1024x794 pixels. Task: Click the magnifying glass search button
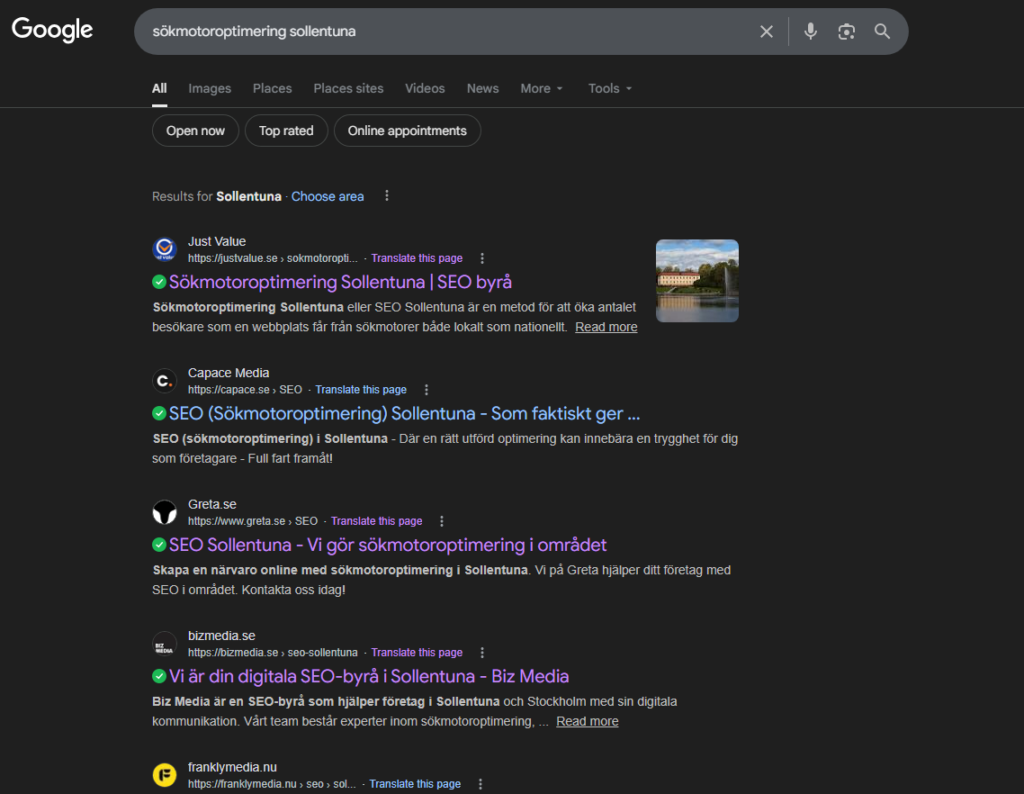pos(882,32)
